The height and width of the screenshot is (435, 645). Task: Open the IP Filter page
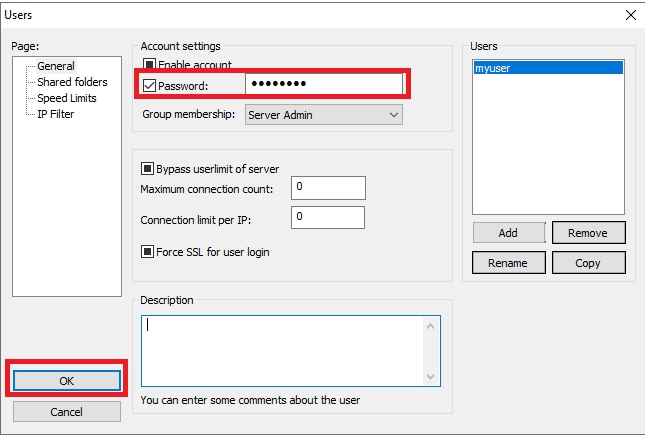[x=56, y=114]
